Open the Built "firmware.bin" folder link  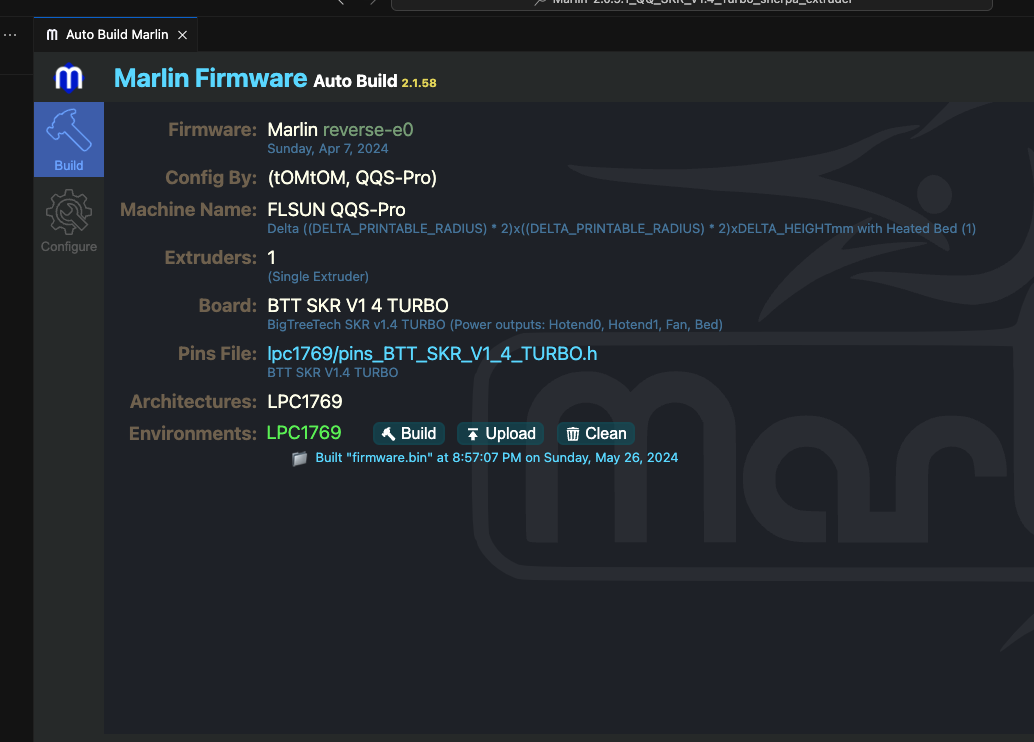[x=497, y=458]
